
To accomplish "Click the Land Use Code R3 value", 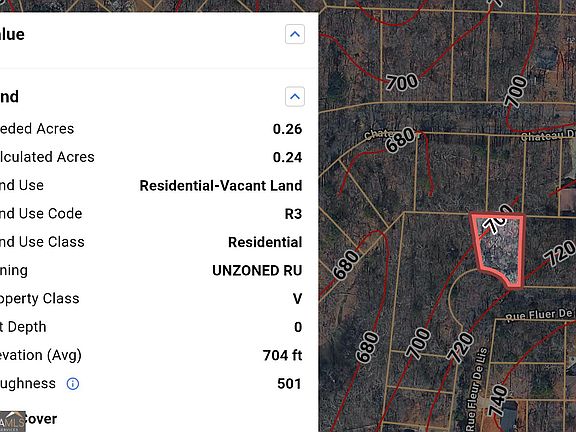I will tap(293, 214).
